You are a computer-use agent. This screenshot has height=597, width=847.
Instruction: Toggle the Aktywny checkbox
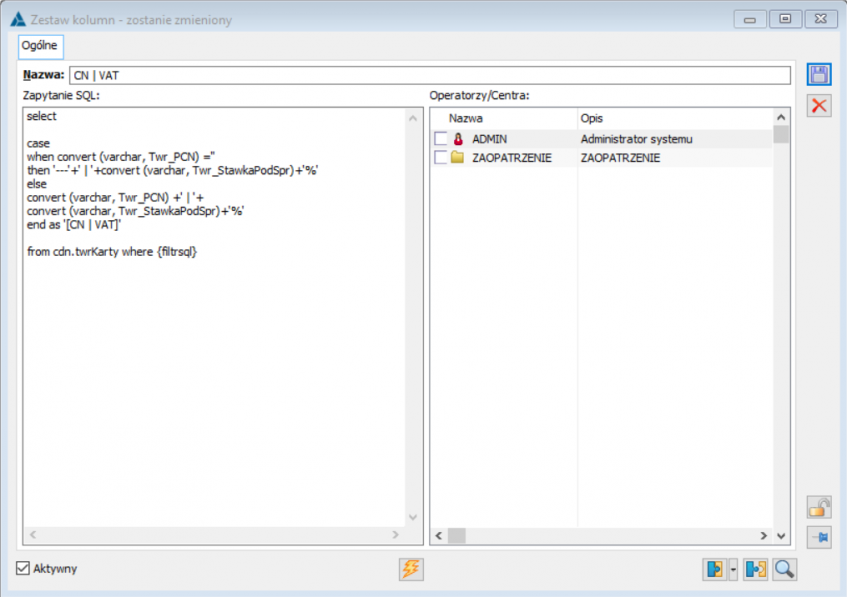(24, 569)
